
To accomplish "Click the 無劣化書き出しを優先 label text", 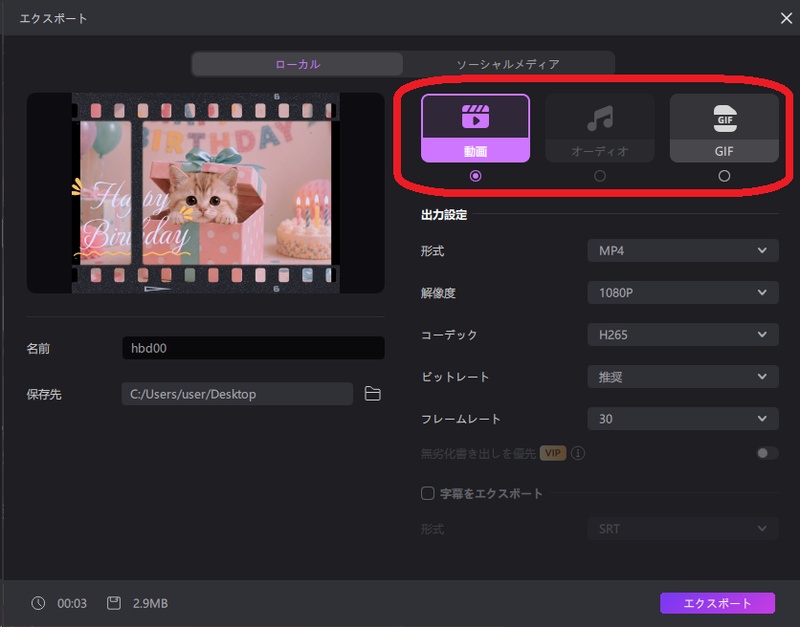I will [x=478, y=453].
